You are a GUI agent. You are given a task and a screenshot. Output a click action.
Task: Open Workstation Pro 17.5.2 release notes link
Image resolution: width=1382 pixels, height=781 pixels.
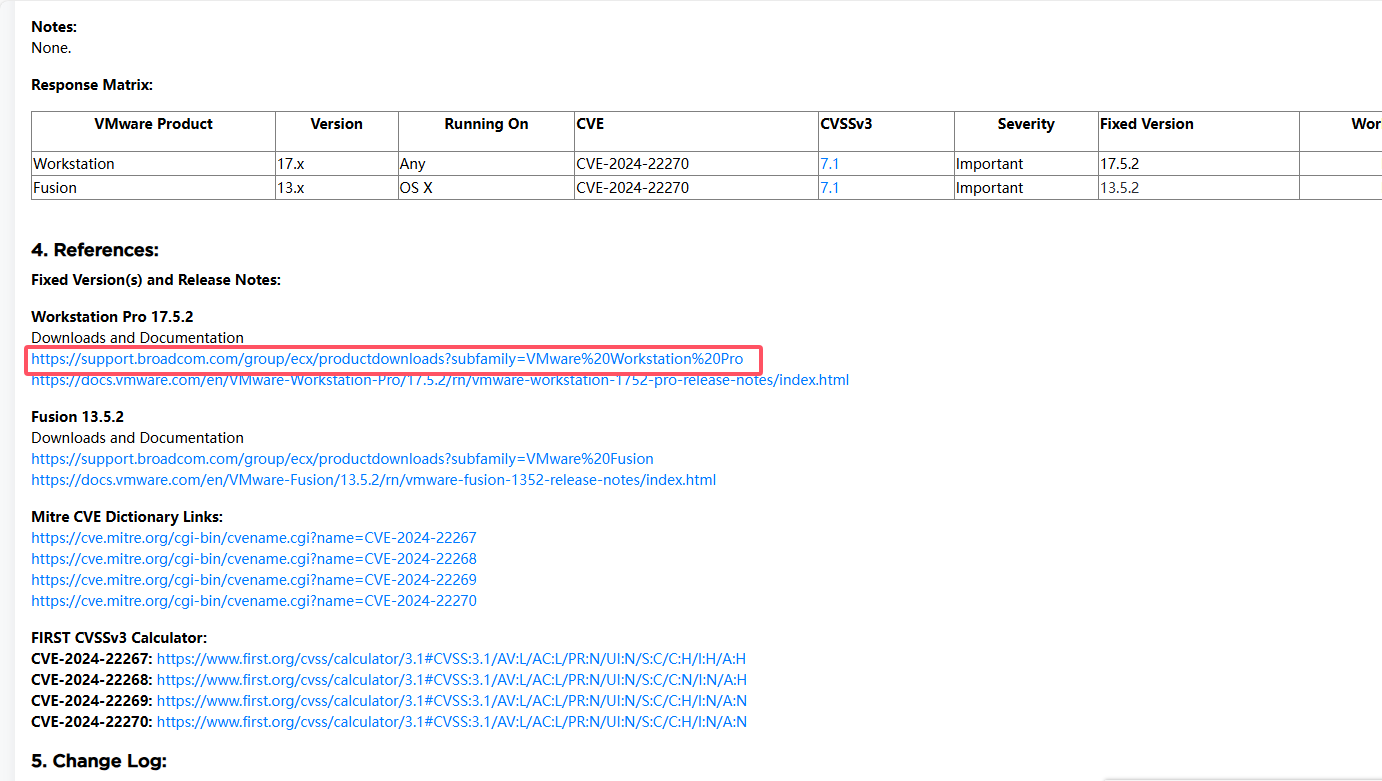[x=440, y=380]
